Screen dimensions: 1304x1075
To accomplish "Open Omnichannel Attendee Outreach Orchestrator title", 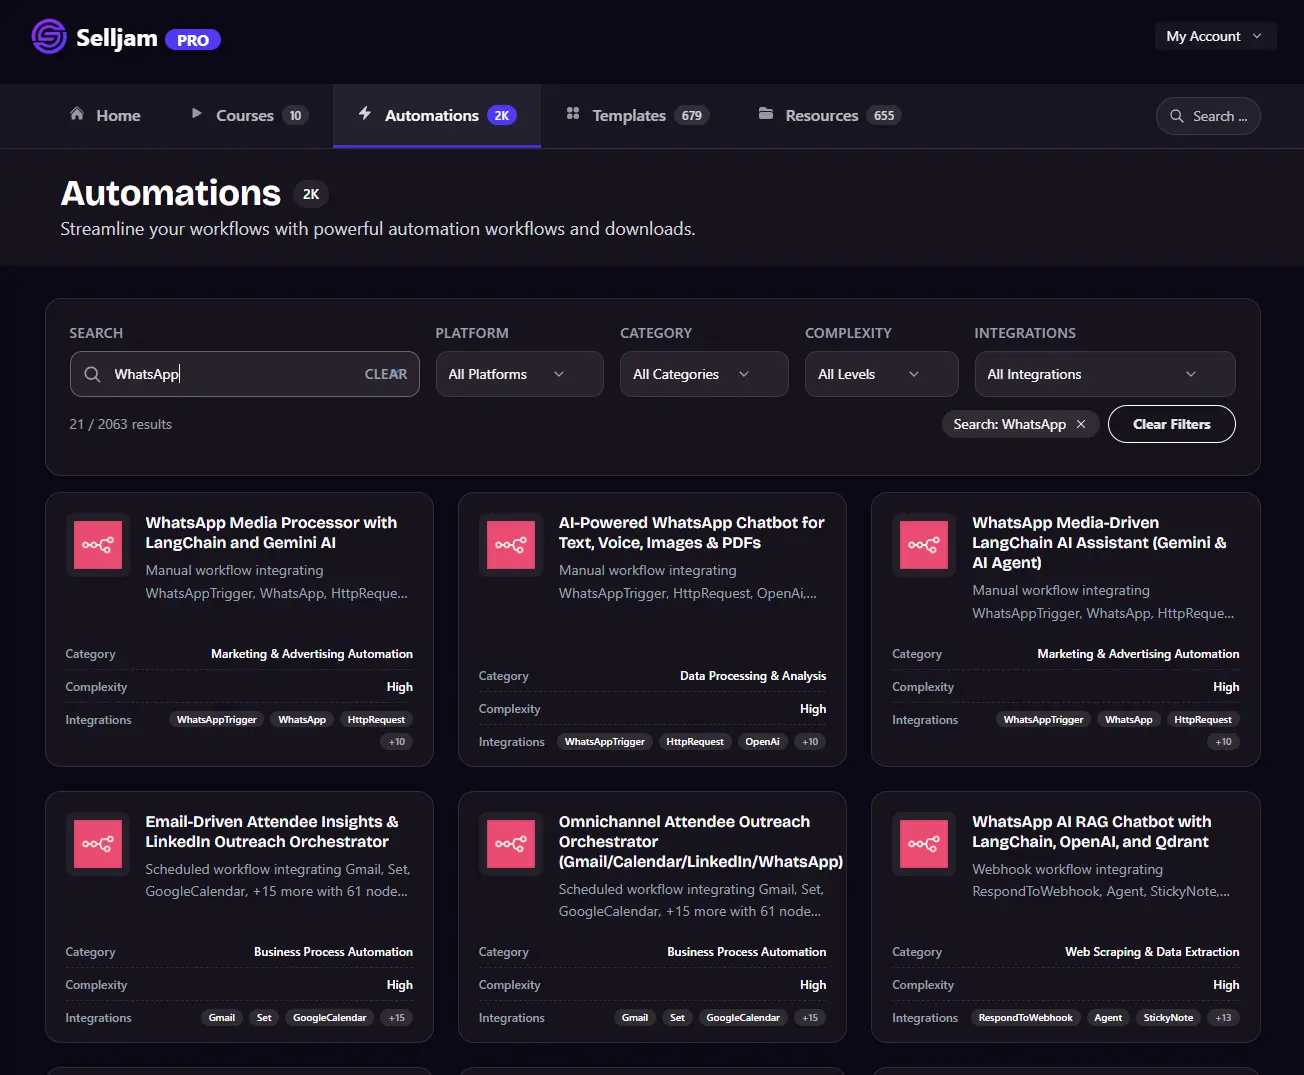I will tap(700, 842).
